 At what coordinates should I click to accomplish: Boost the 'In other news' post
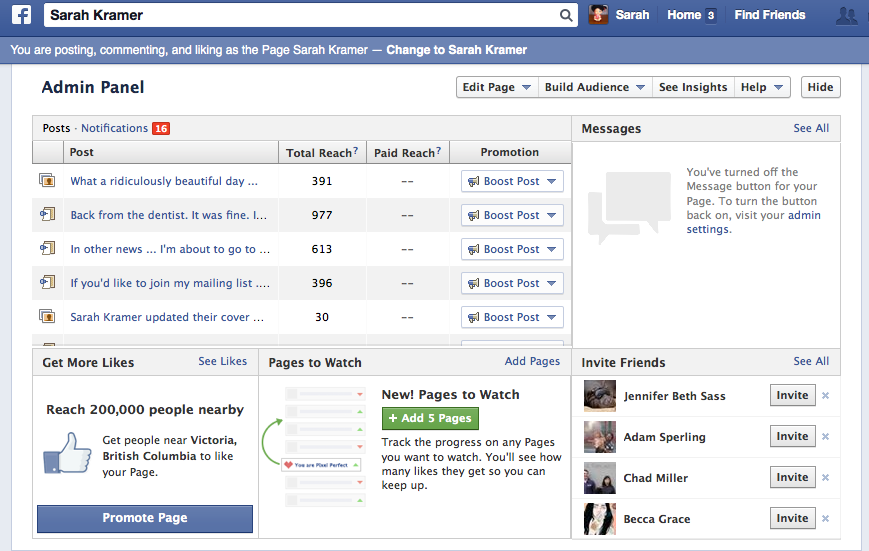point(512,249)
